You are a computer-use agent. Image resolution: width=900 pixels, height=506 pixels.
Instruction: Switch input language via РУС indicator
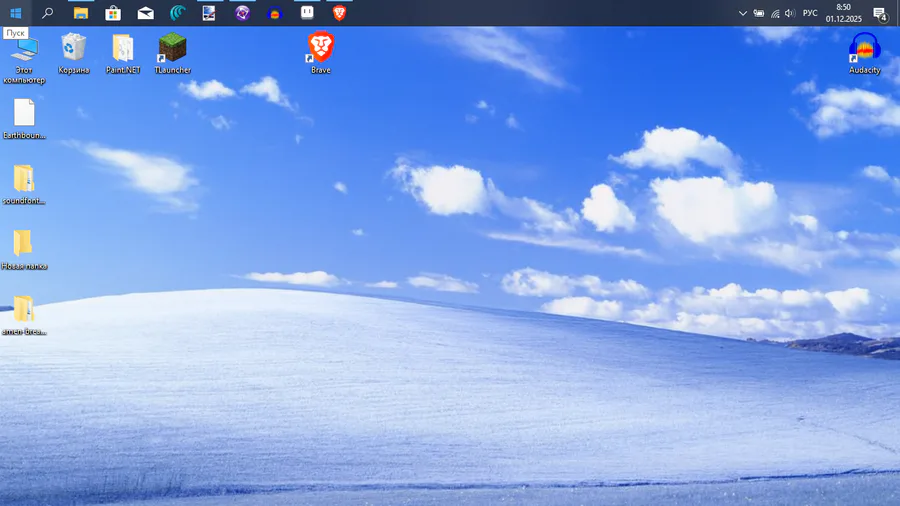810,13
